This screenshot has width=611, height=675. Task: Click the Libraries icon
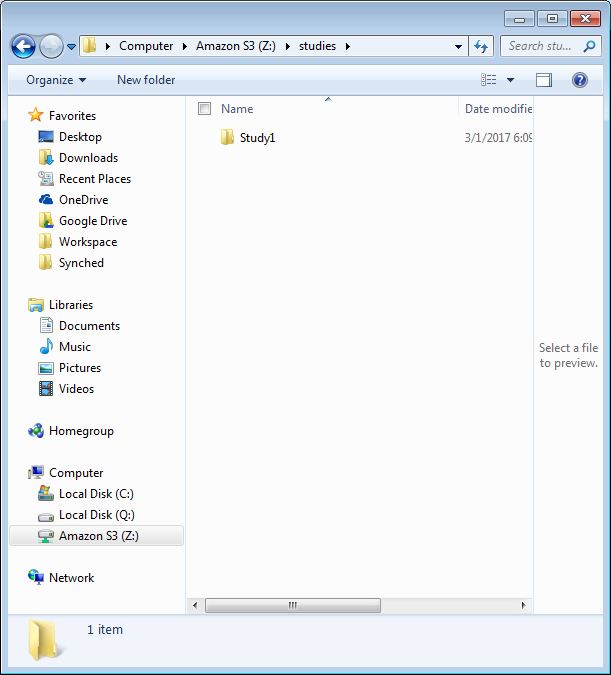[36, 305]
